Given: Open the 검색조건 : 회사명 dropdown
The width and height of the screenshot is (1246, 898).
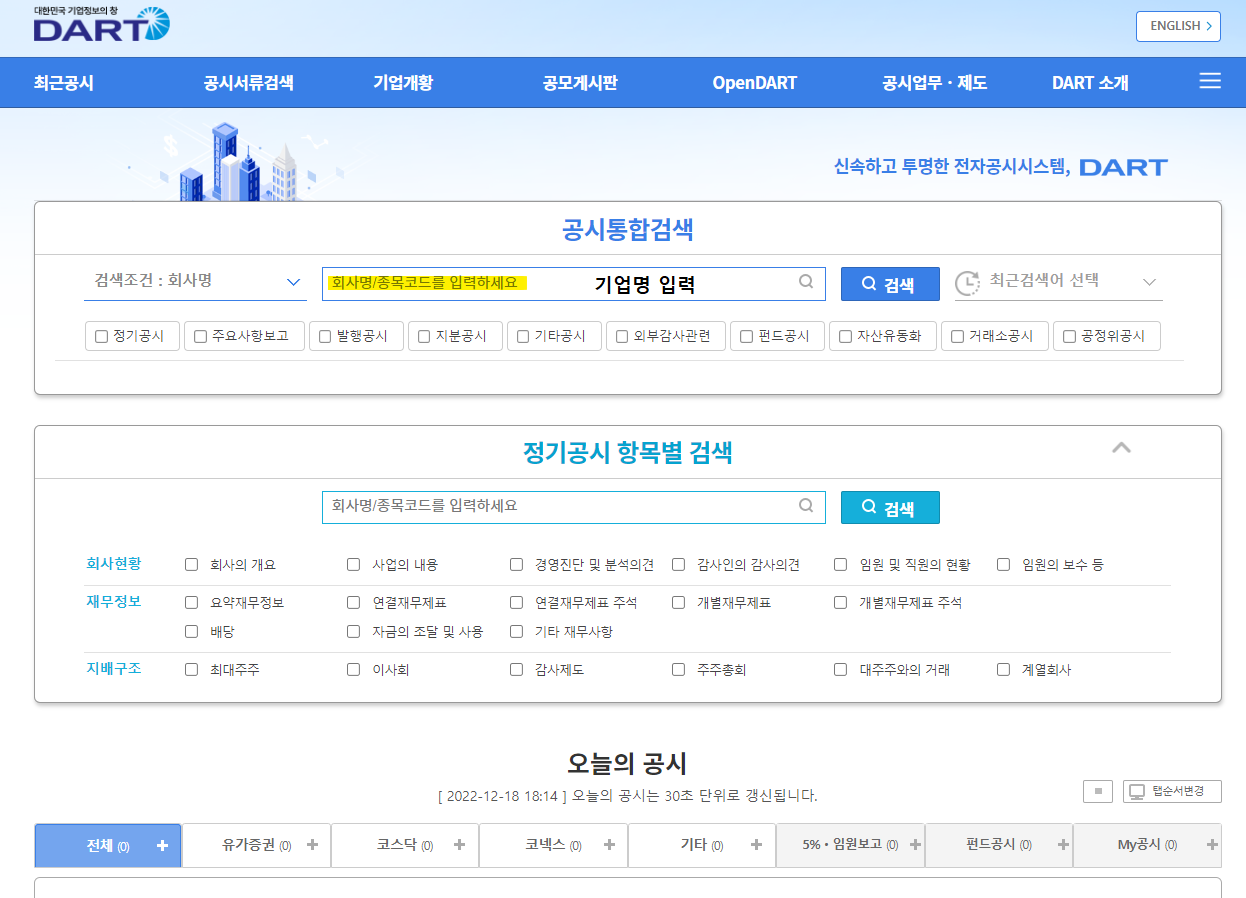Looking at the screenshot, I should pos(195,283).
